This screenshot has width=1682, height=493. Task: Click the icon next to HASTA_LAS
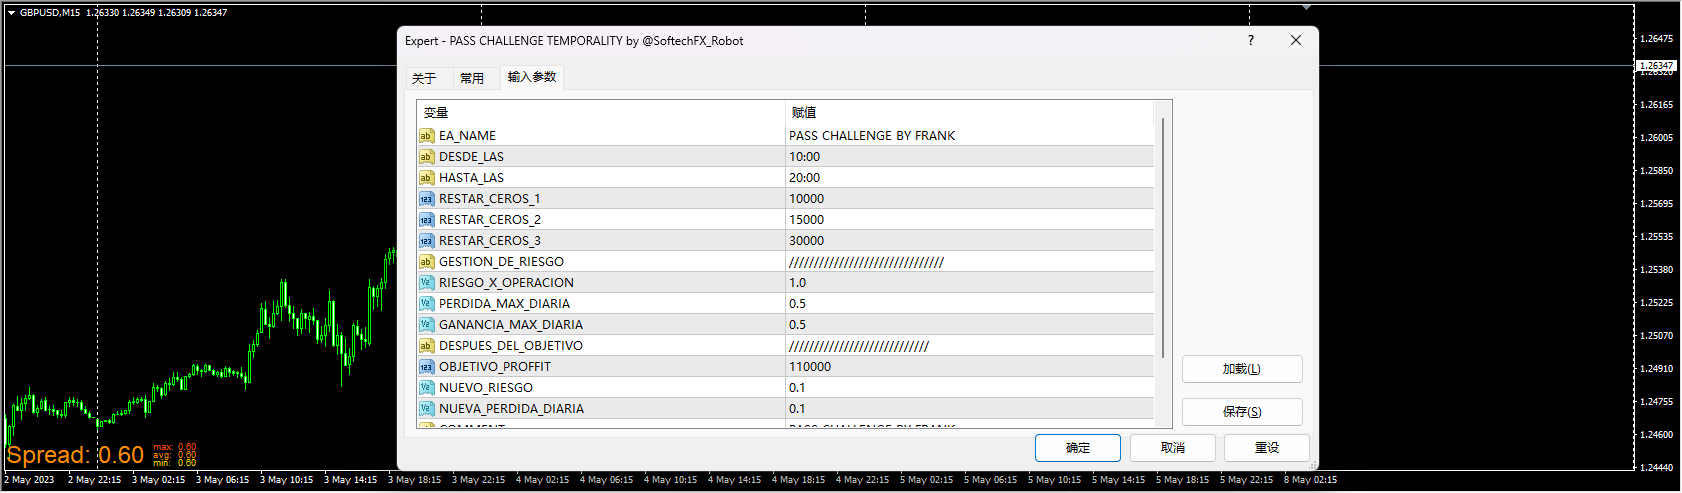pos(426,178)
